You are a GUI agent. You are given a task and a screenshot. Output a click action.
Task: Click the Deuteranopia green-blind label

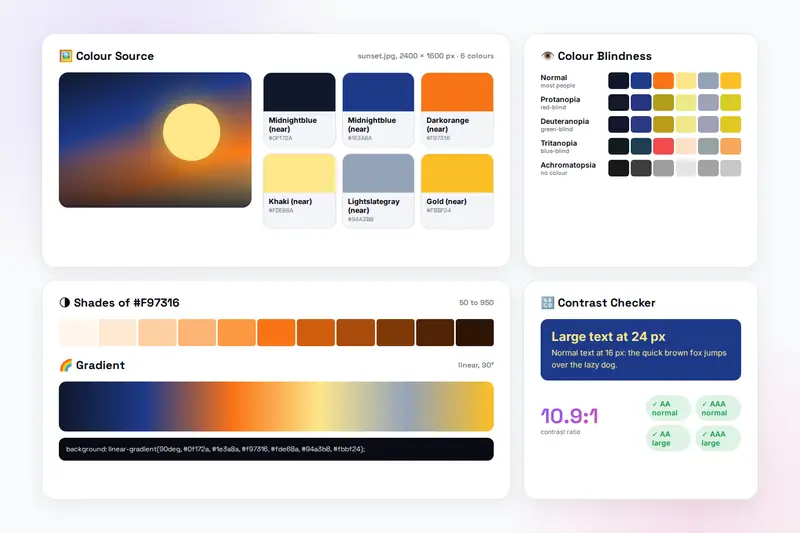[565, 124]
